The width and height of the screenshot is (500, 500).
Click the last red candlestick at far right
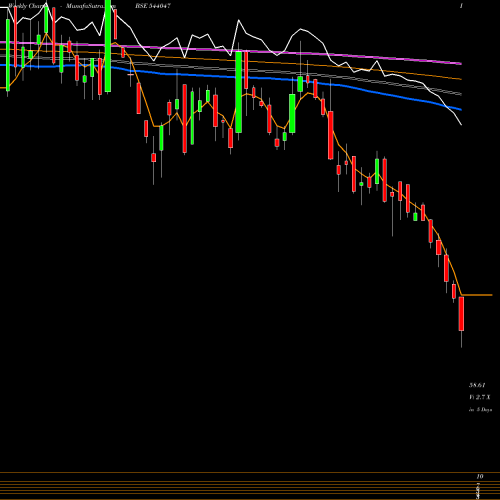[x=461, y=314]
